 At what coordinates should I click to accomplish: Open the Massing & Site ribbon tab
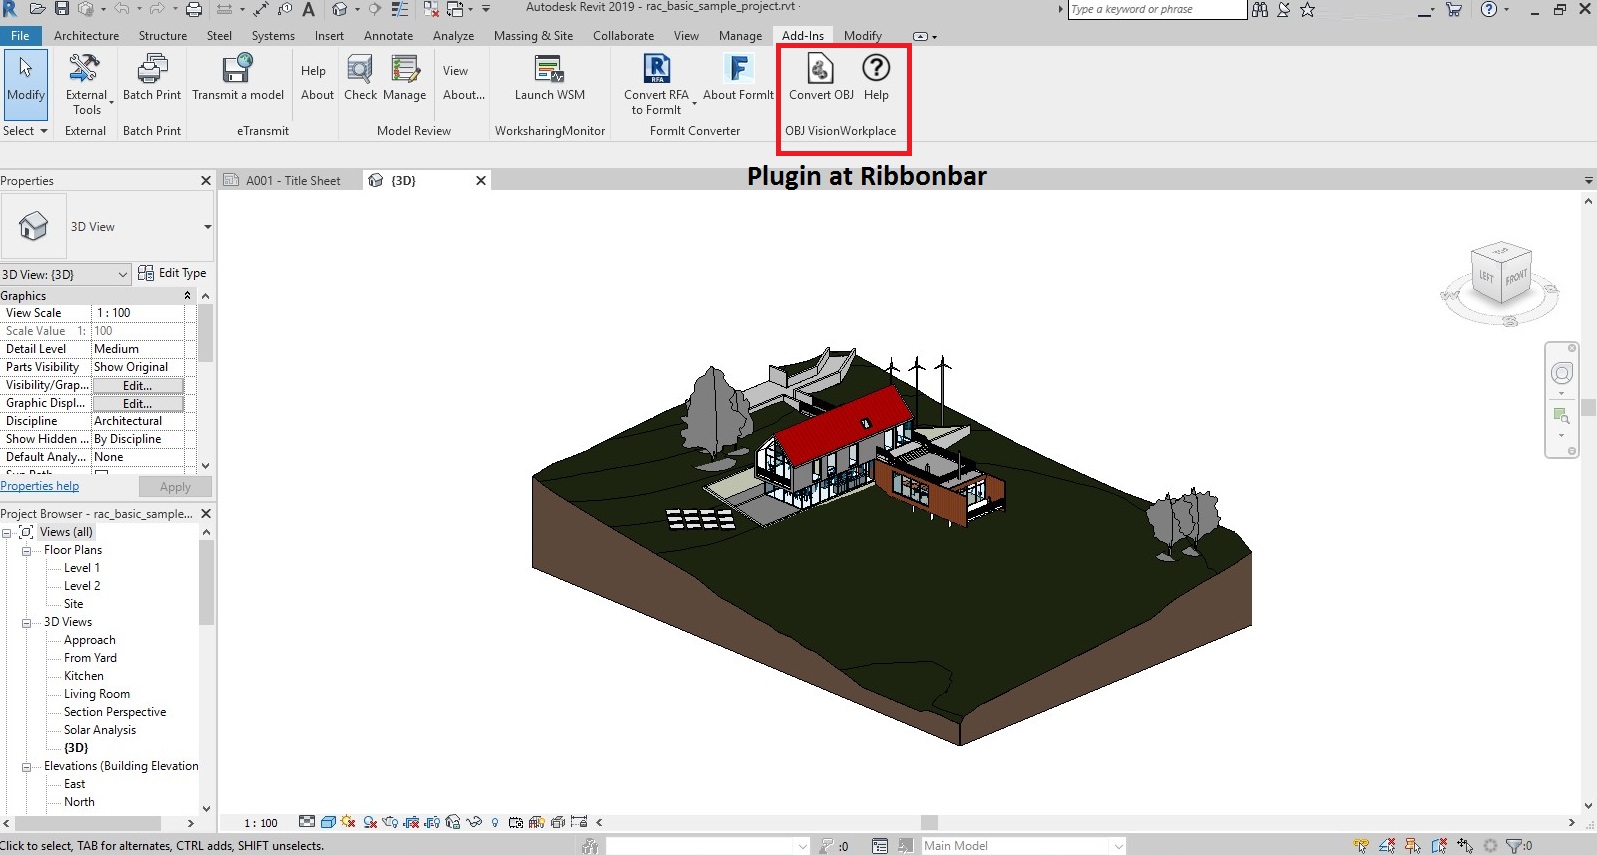click(x=533, y=36)
